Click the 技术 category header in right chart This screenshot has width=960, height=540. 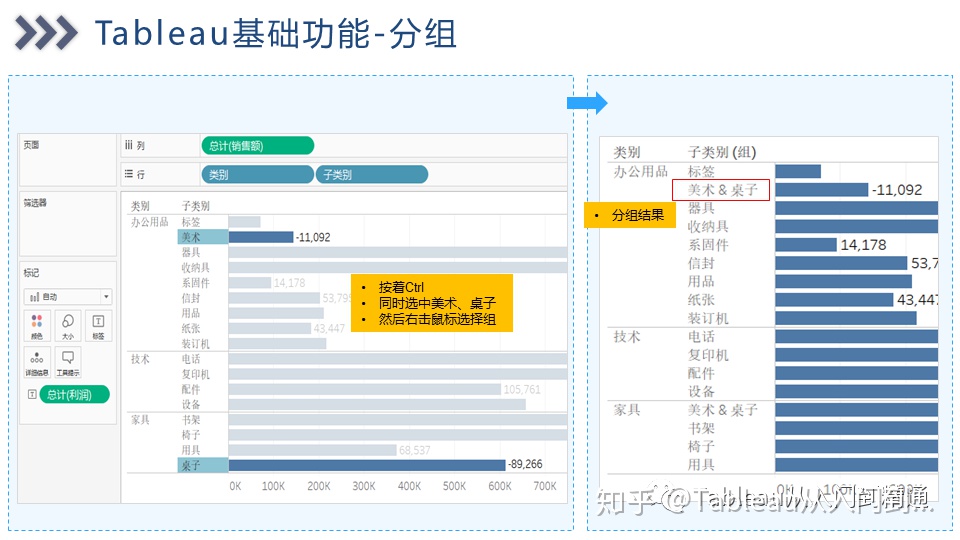click(x=627, y=337)
